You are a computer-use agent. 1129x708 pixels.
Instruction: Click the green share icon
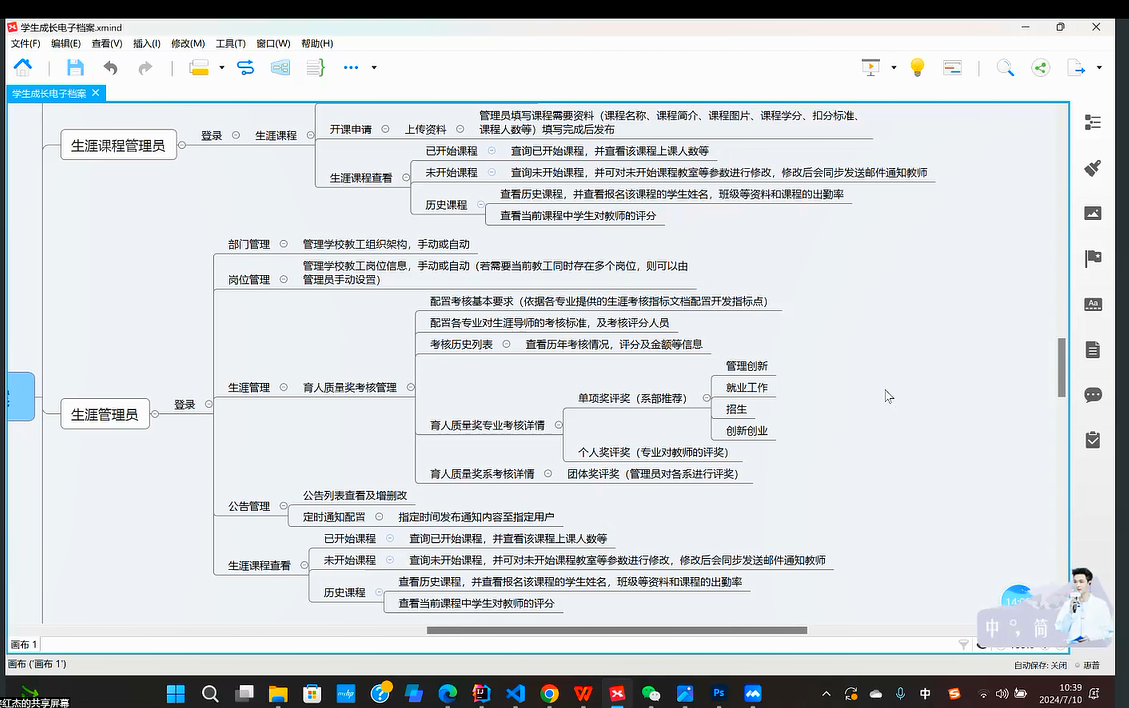click(x=1040, y=68)
